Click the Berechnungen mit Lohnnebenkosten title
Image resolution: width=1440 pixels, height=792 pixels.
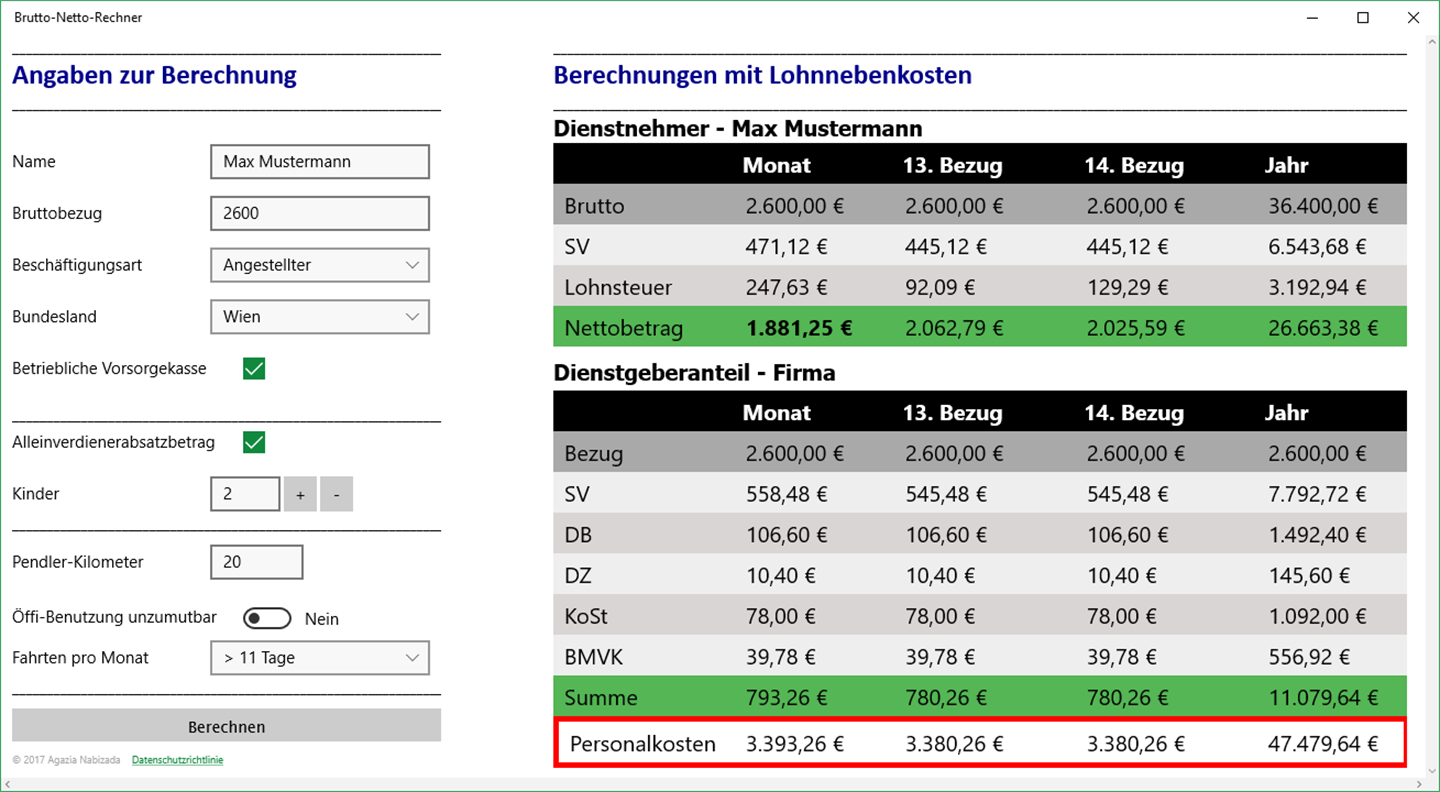point(763,75)
